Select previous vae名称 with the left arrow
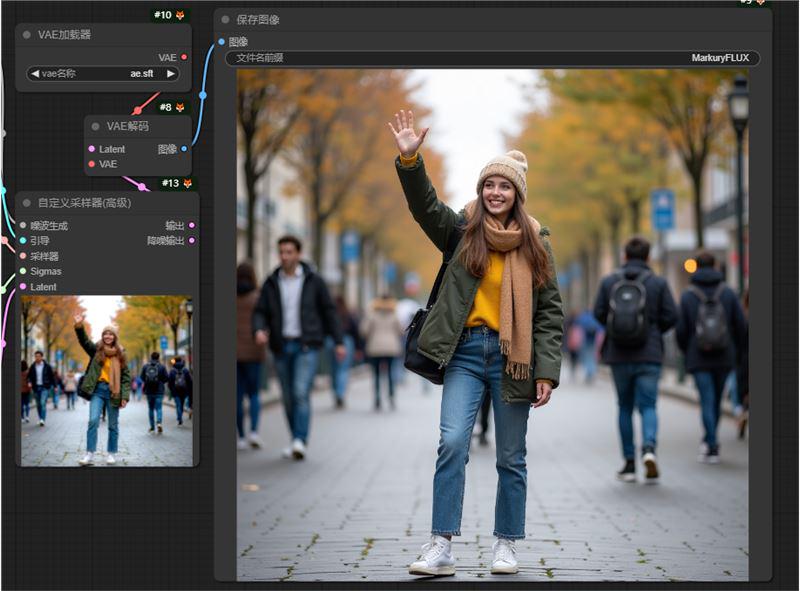 click(34, 73)
